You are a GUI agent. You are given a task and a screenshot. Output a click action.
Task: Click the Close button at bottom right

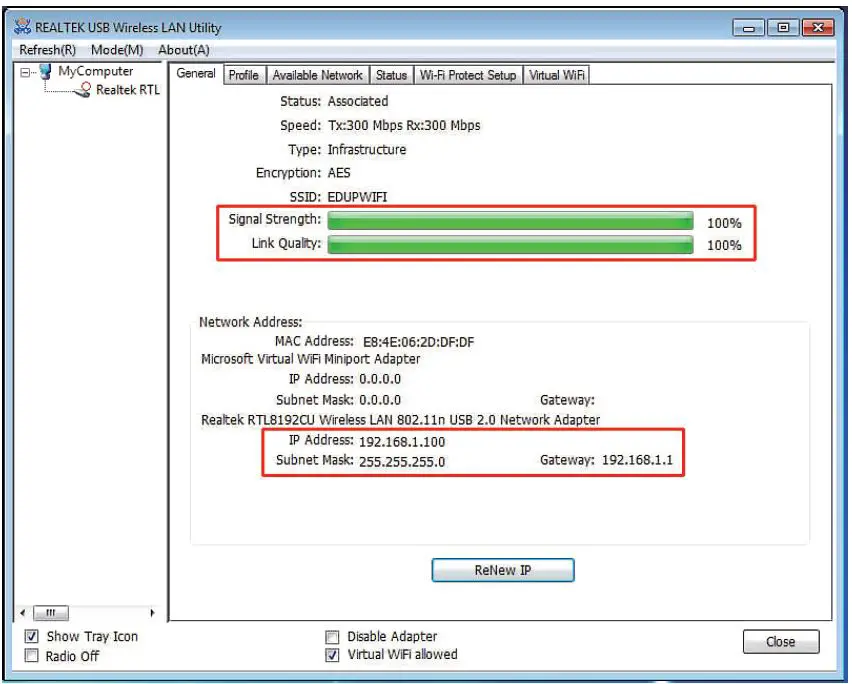(x=780, y=642)
